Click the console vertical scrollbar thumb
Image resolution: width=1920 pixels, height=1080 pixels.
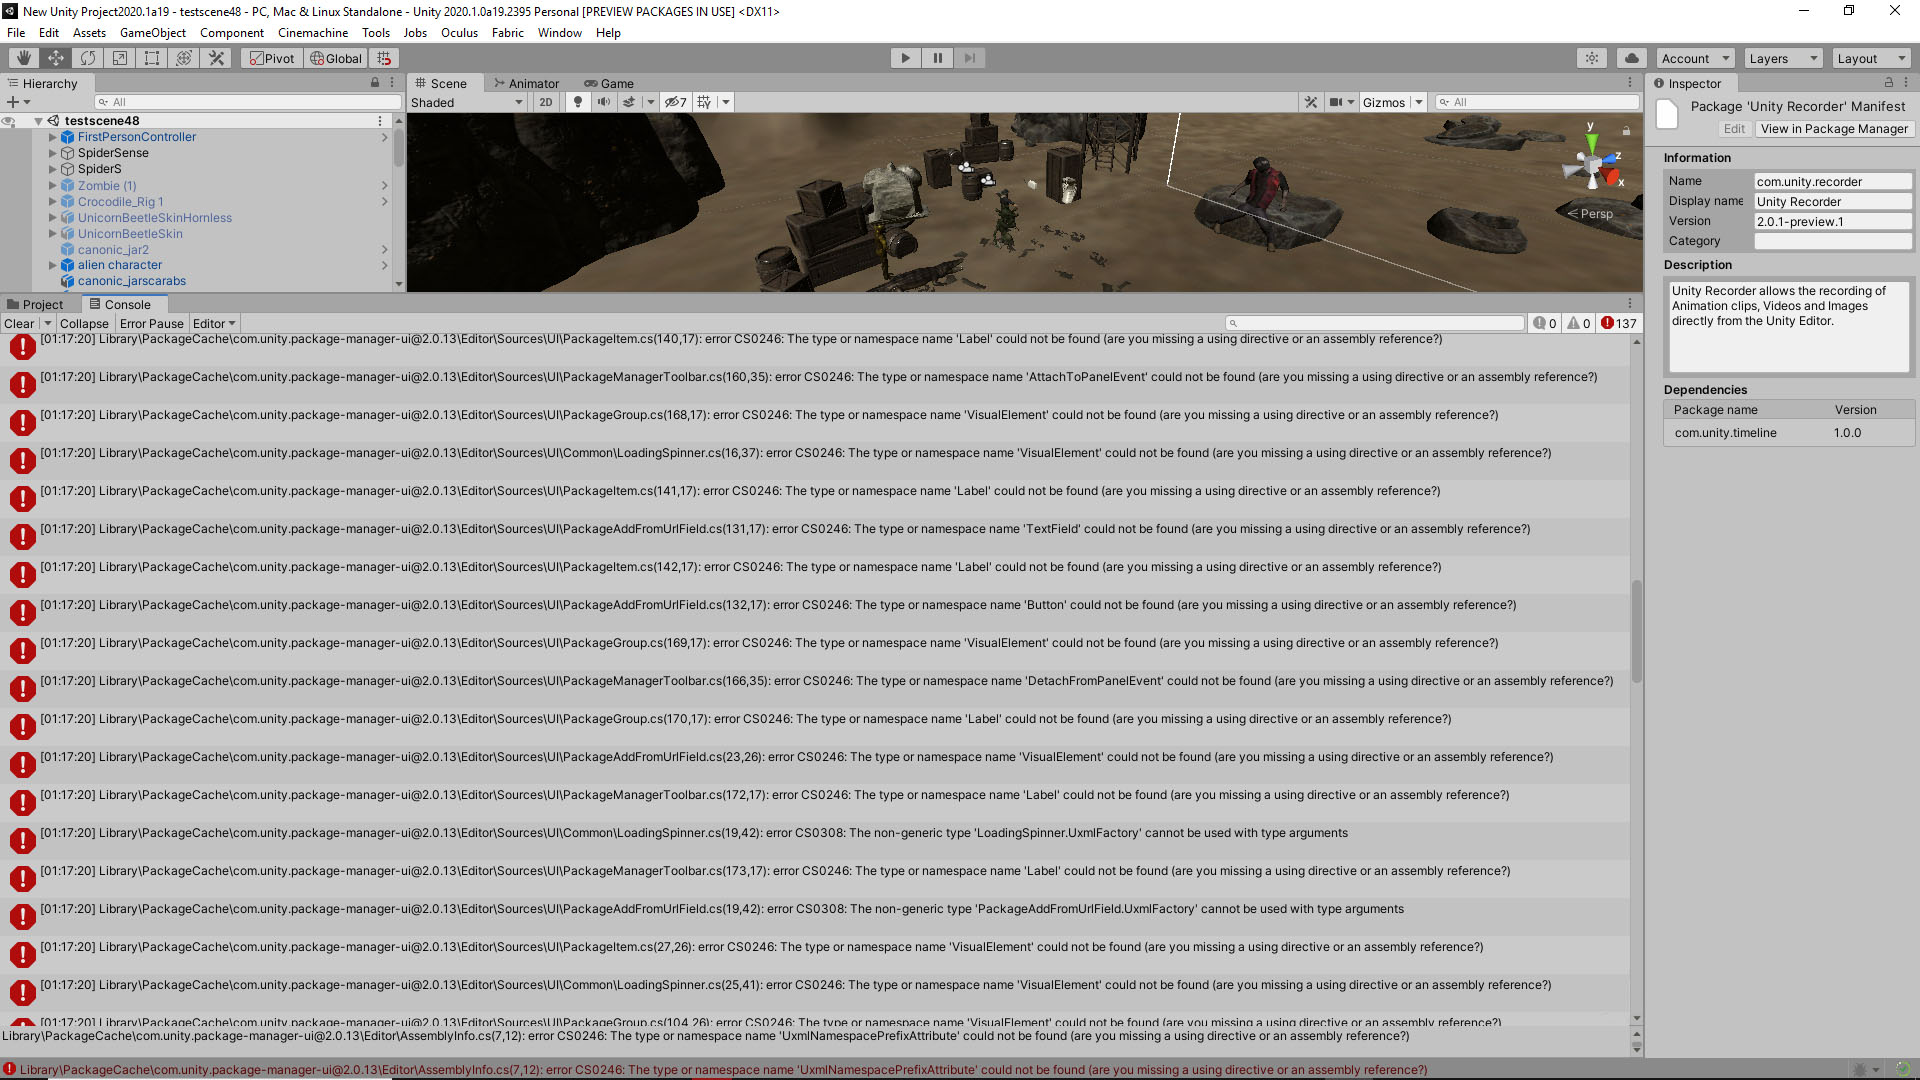tap(1636, 630)
